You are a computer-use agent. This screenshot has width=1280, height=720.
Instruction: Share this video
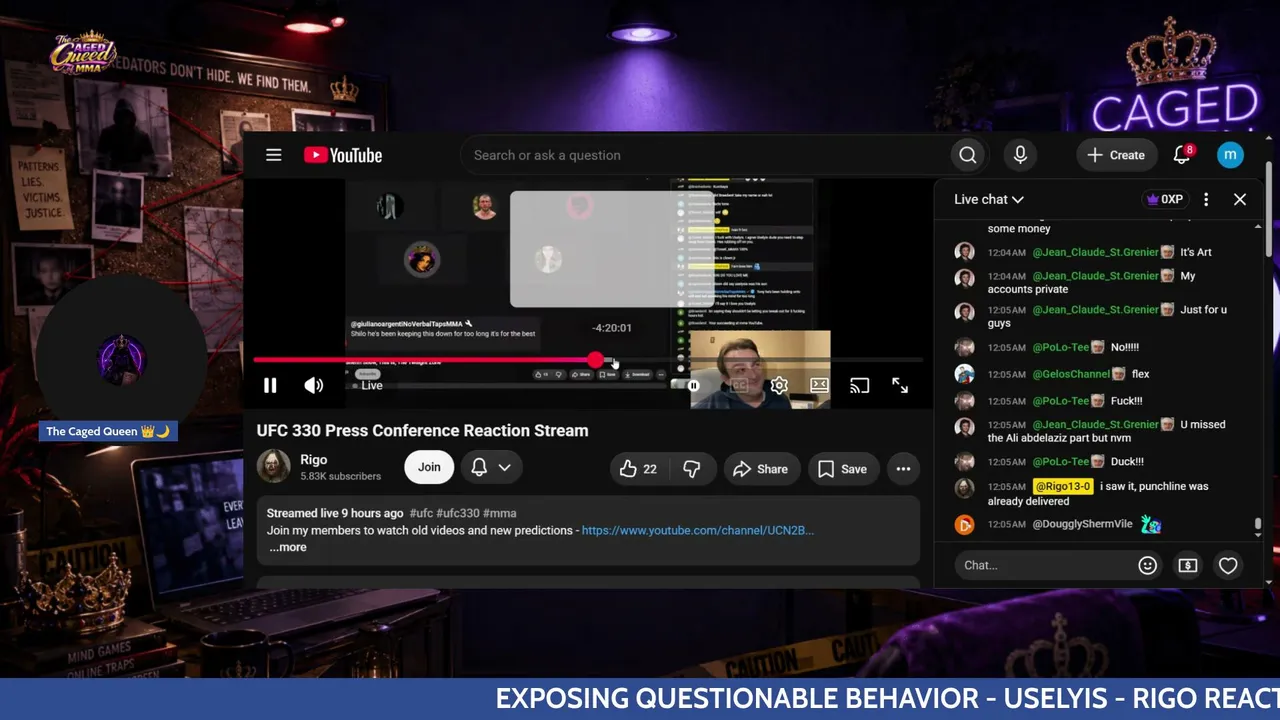click(760, 469)
